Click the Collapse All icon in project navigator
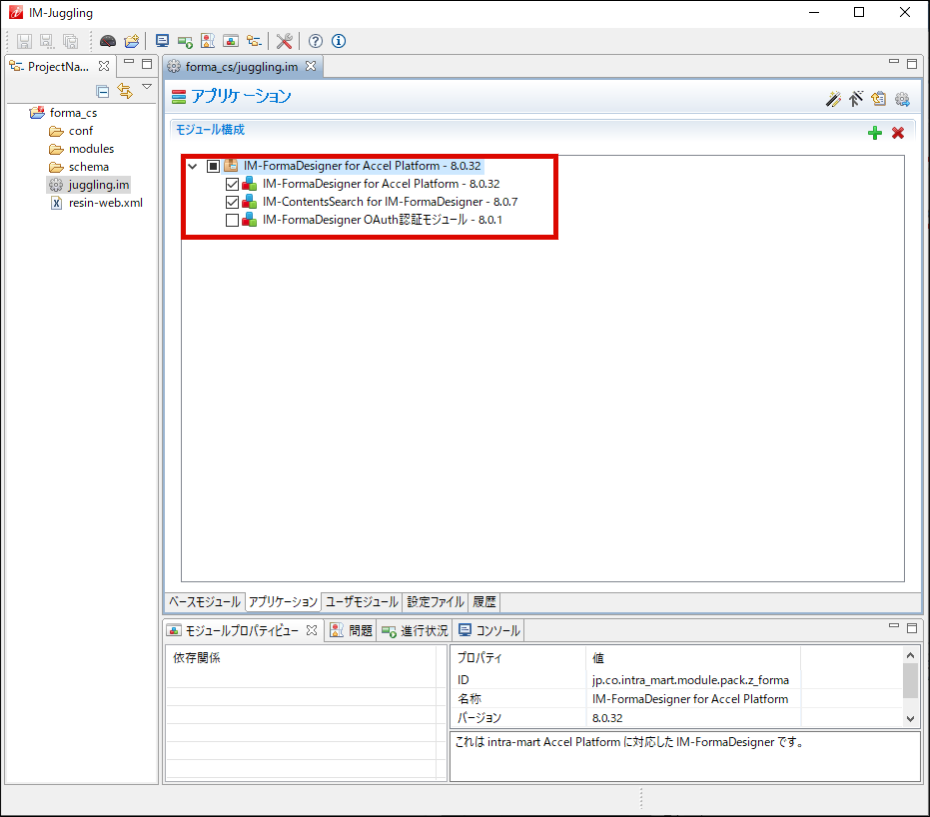Screen dimensions: 930x817 click(x=103, y=91)
